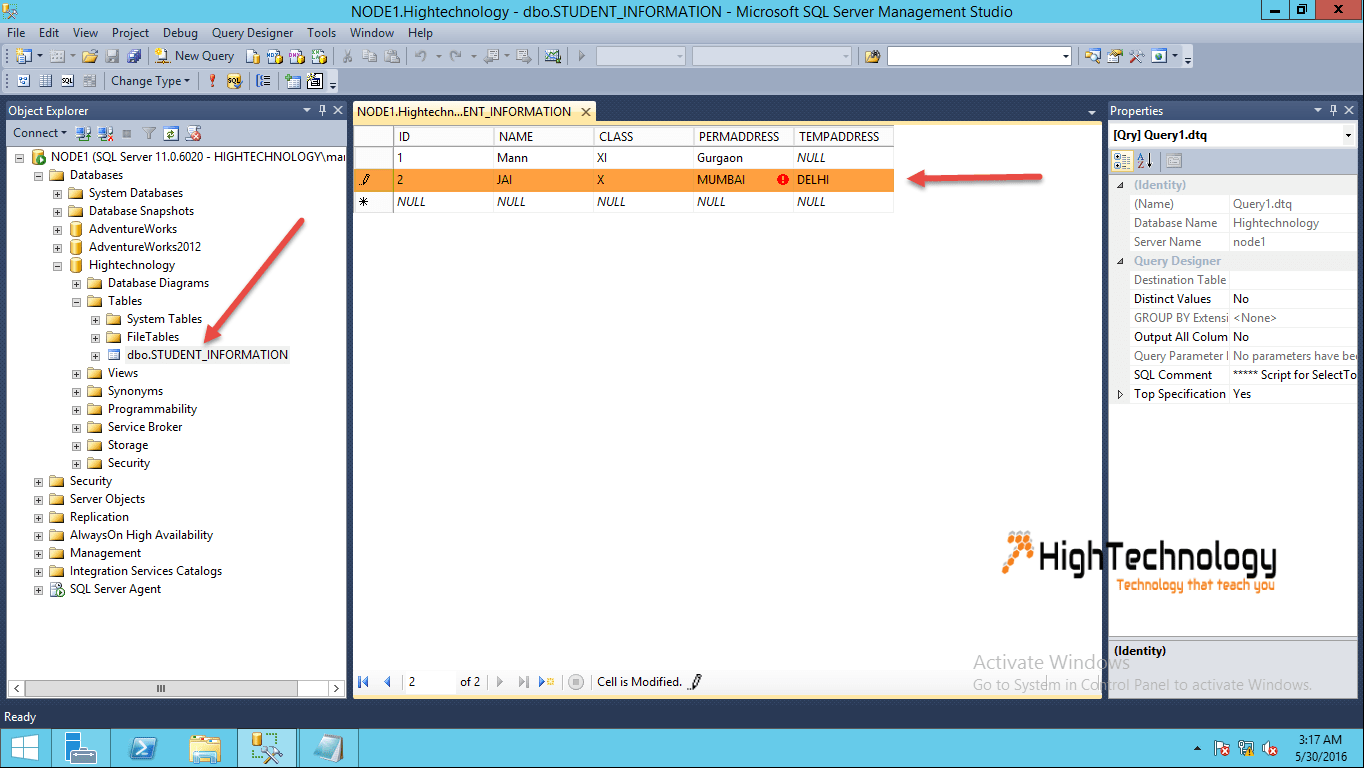Click the Solution Explorer toolbar icon
Screen dimensions: 1364x768
tap(1092, 56)
